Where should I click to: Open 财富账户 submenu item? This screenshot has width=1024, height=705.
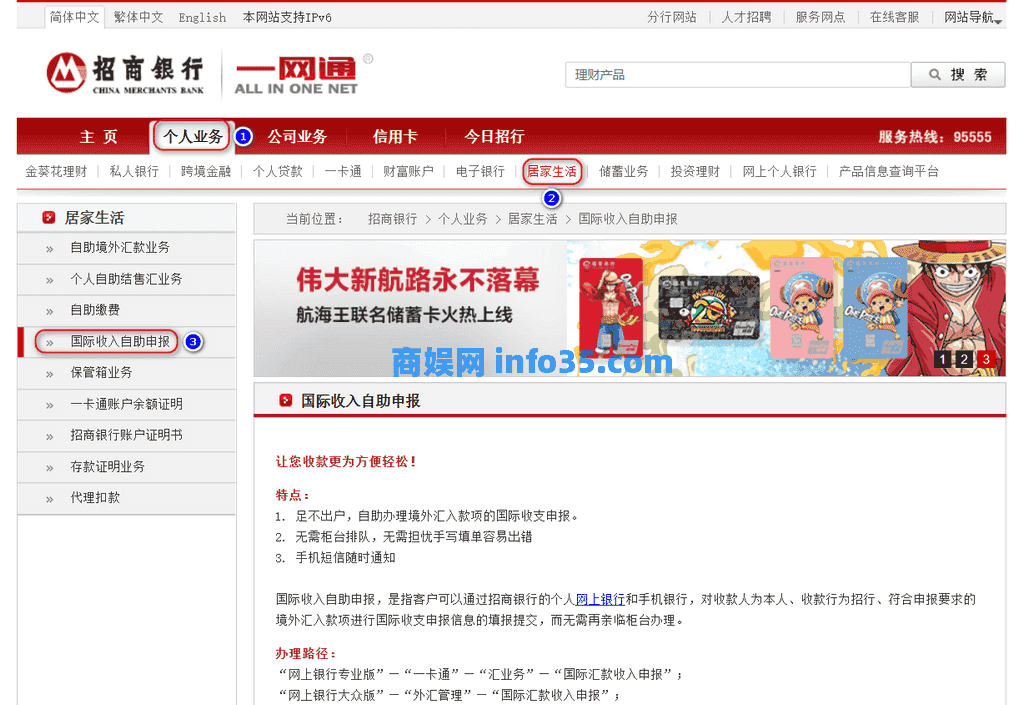click(408, 172)
